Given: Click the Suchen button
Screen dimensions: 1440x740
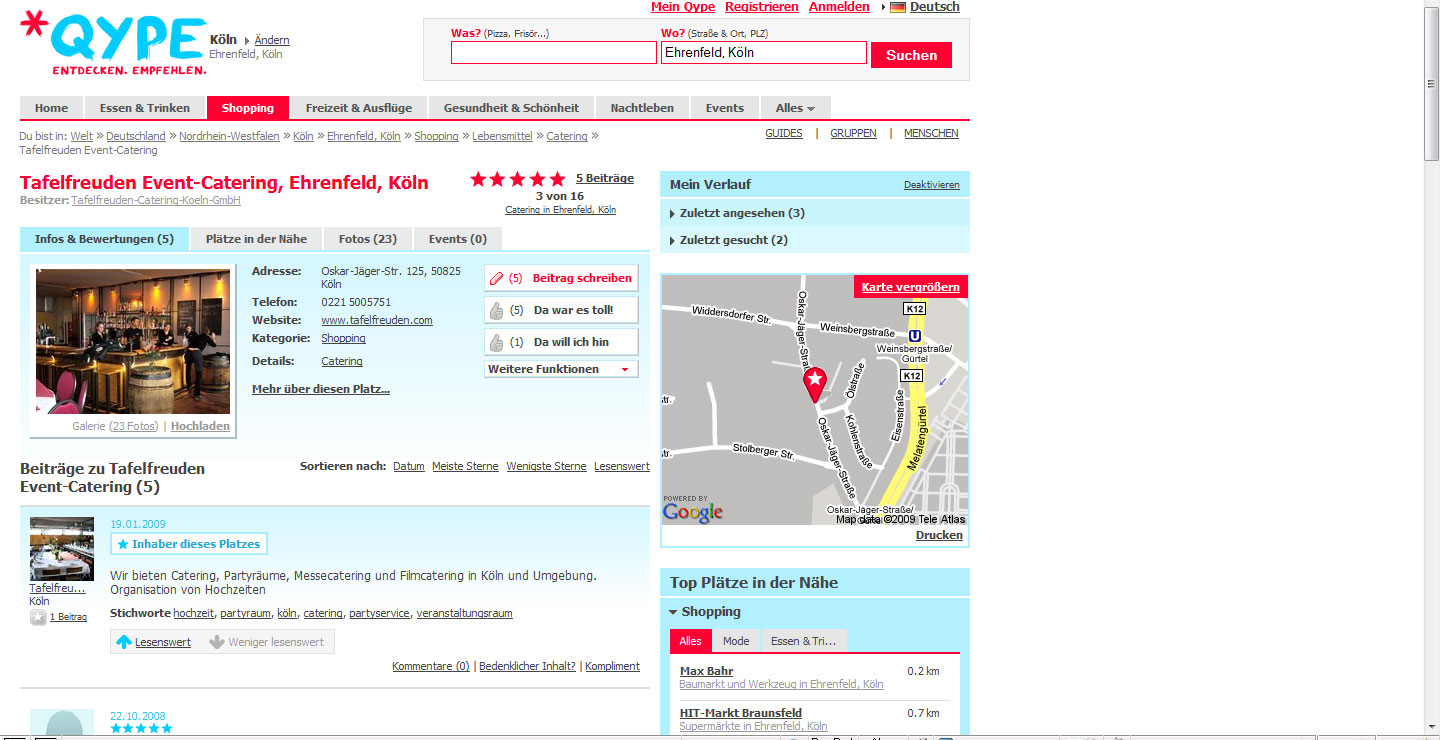Looking at the screenshot, I should [x=911, y=55].
